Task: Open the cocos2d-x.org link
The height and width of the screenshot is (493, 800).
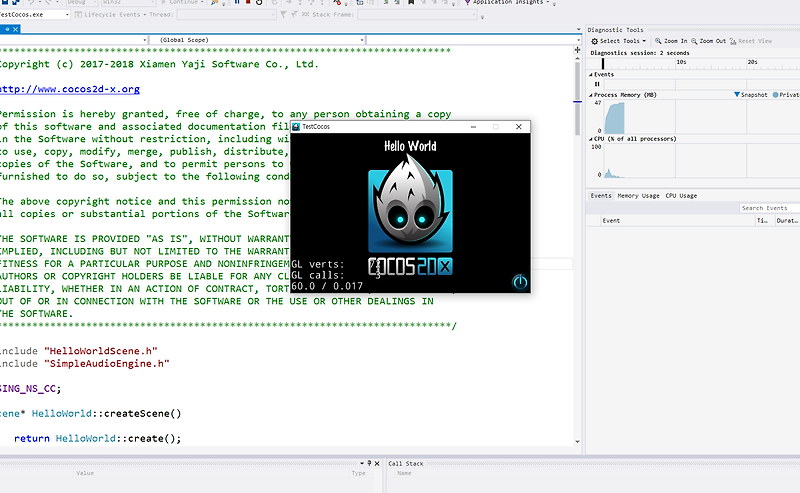Action: click(x=69, y=89)
